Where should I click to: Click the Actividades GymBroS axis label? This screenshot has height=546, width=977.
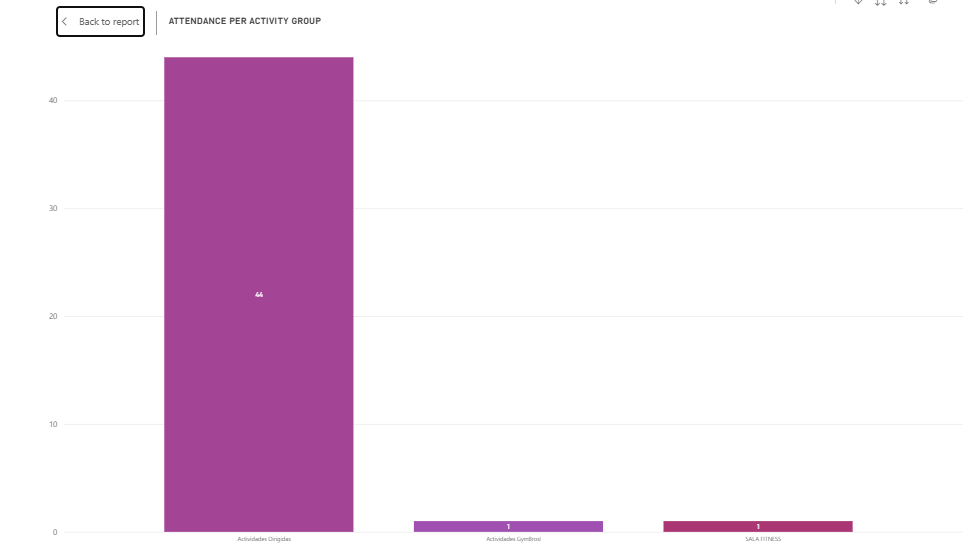(x=513, y=539)
